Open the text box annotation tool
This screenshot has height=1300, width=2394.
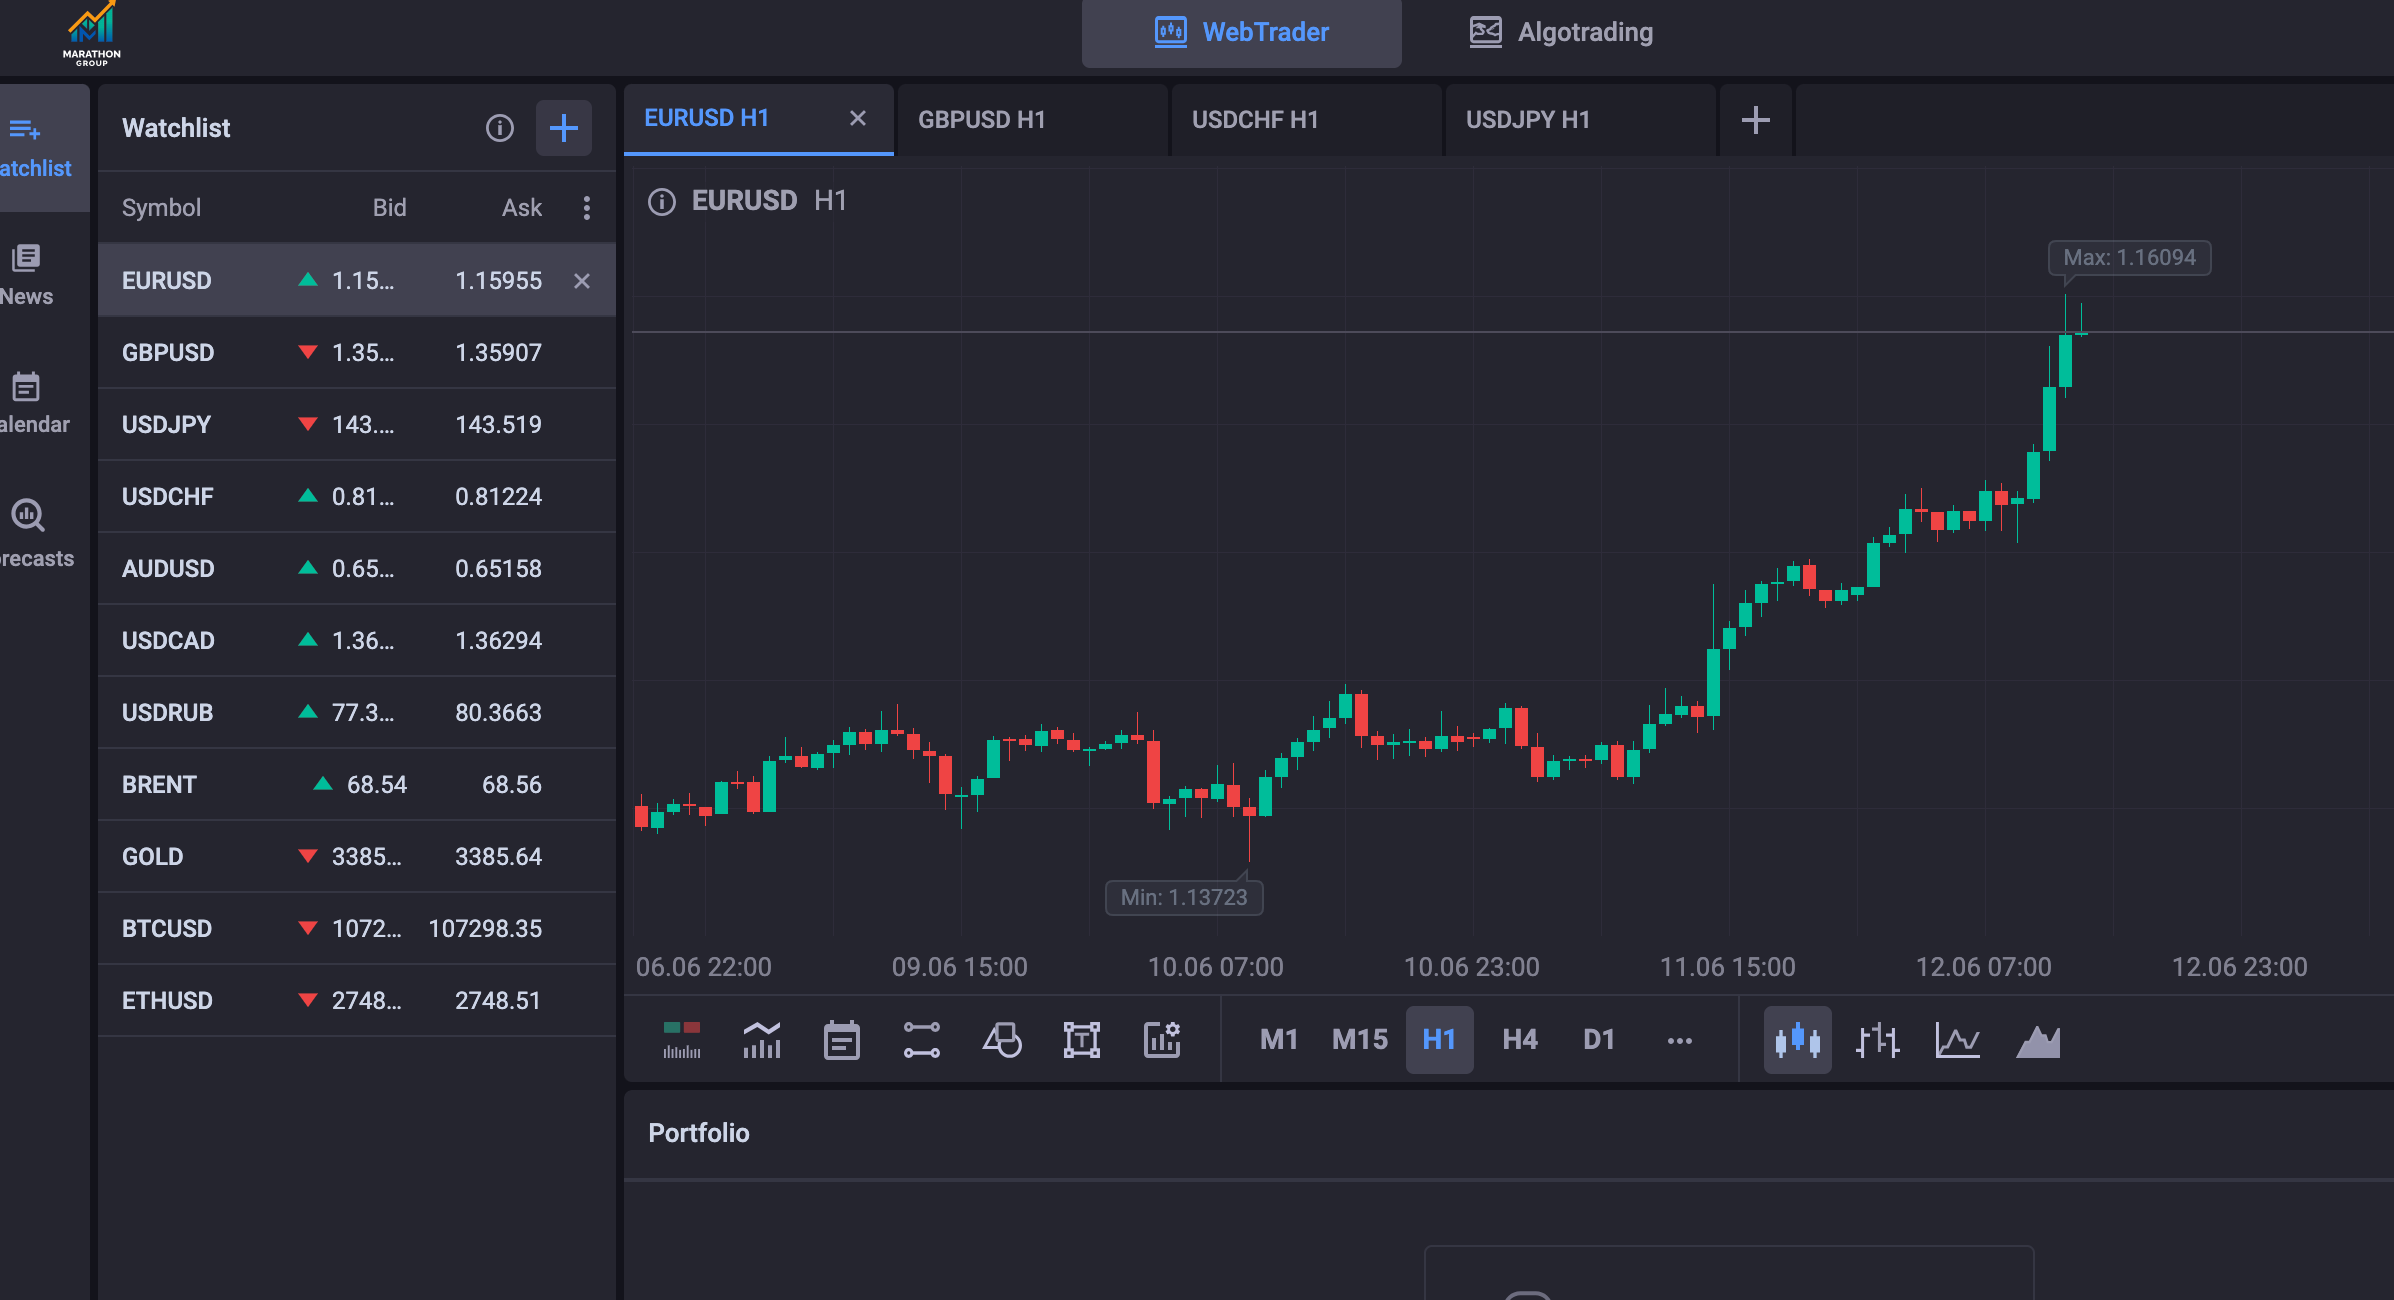tap(1082, 1040)
